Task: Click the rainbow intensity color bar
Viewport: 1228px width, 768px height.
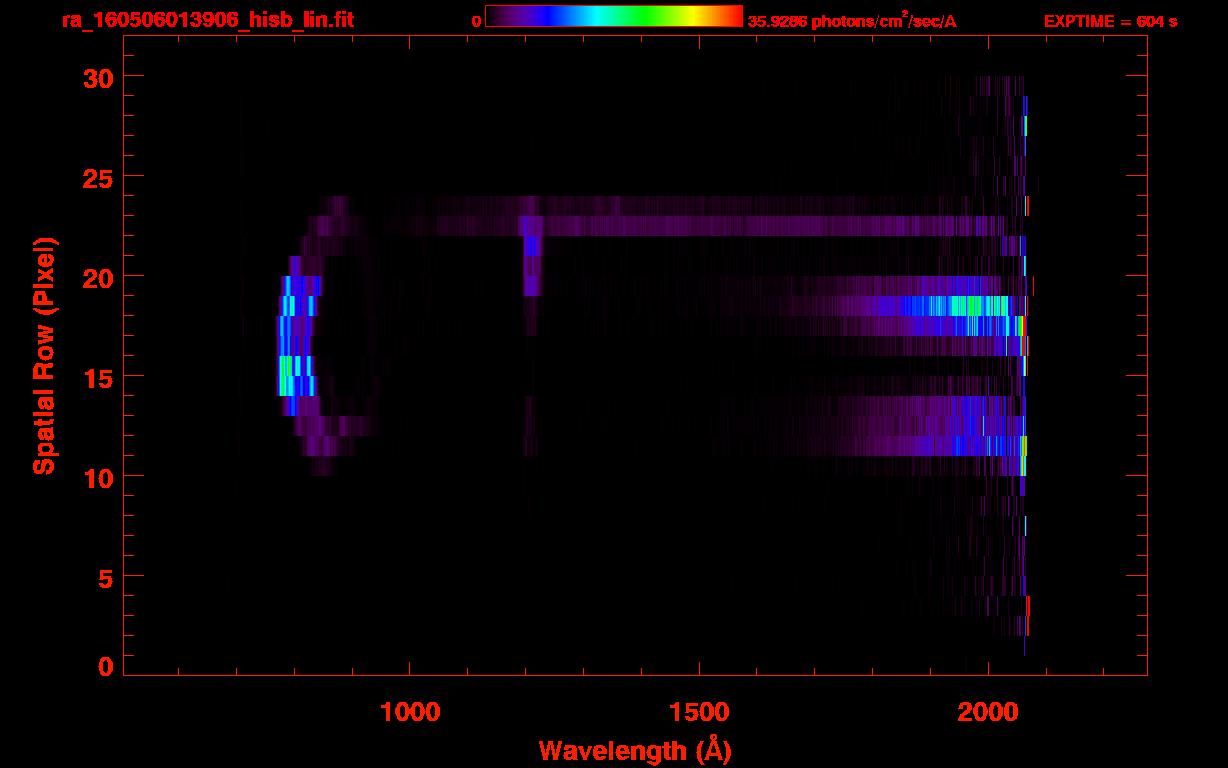Action: click(614, 16)
